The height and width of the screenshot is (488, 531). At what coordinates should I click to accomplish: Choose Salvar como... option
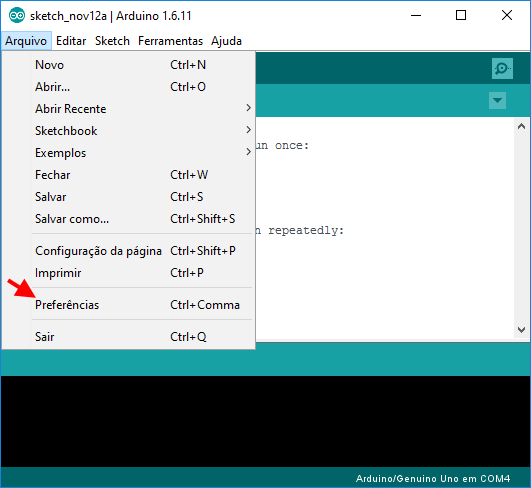pyautogui.click(x=128, y=219)
